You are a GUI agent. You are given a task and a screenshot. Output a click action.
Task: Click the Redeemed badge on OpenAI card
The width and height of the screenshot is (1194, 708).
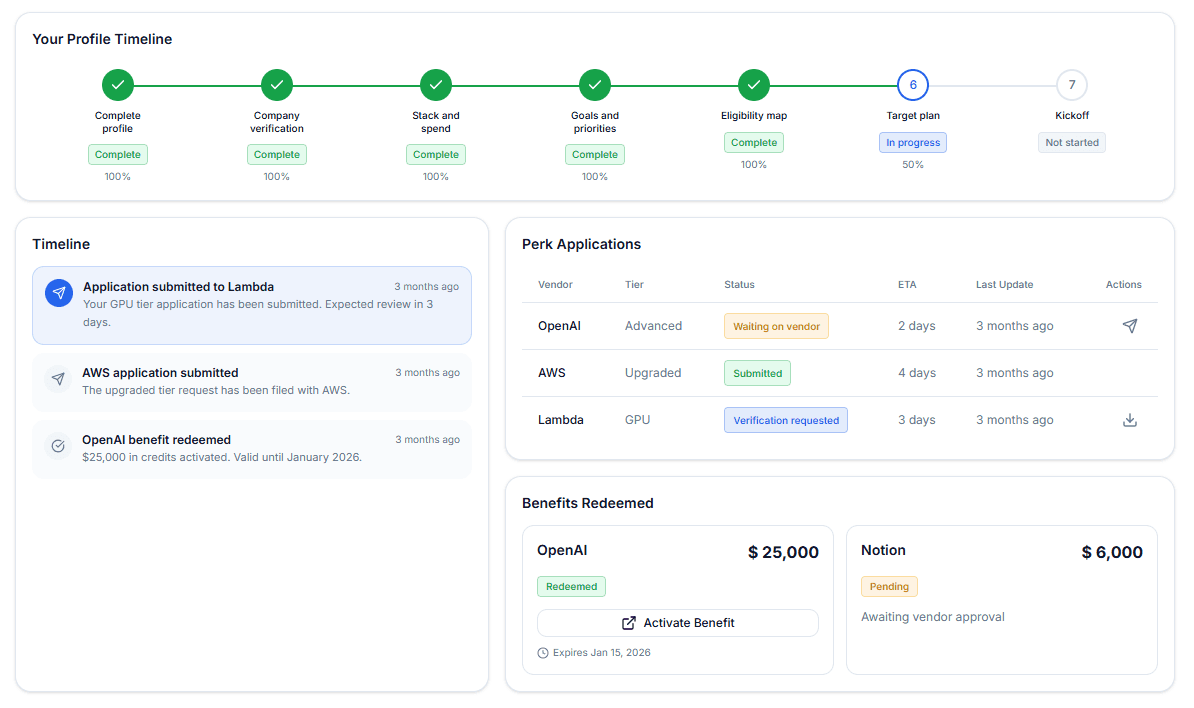tap(571, 586)
